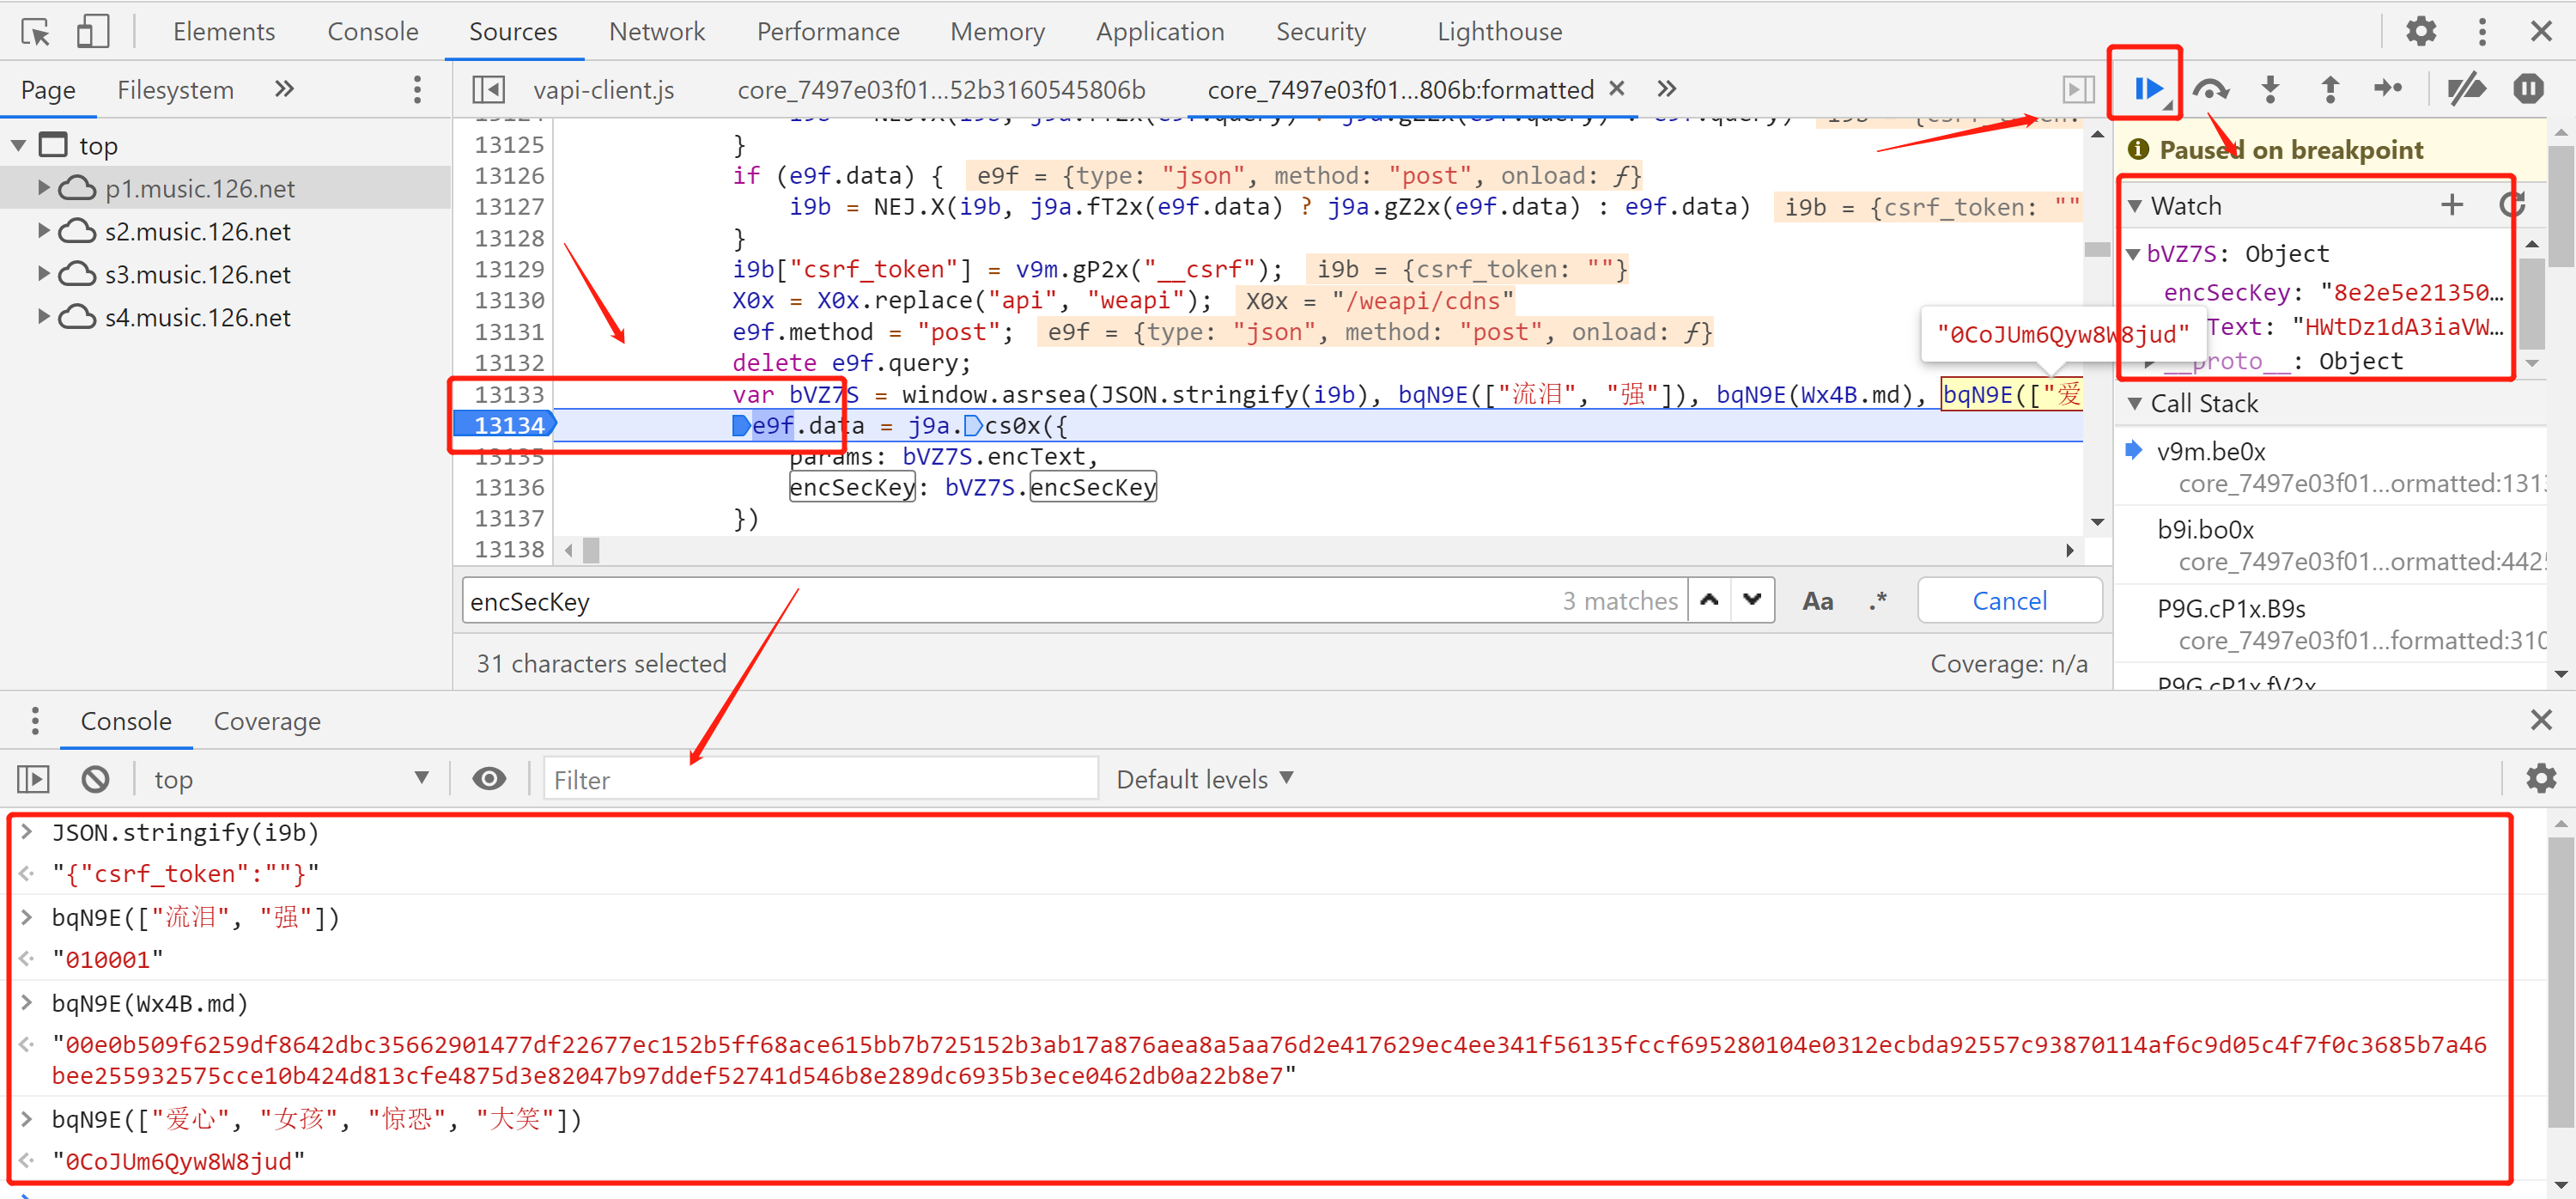This screenshot has width=2576, height=1199.
Task: Click the inspect element picker icon
Action: [35, 32]
